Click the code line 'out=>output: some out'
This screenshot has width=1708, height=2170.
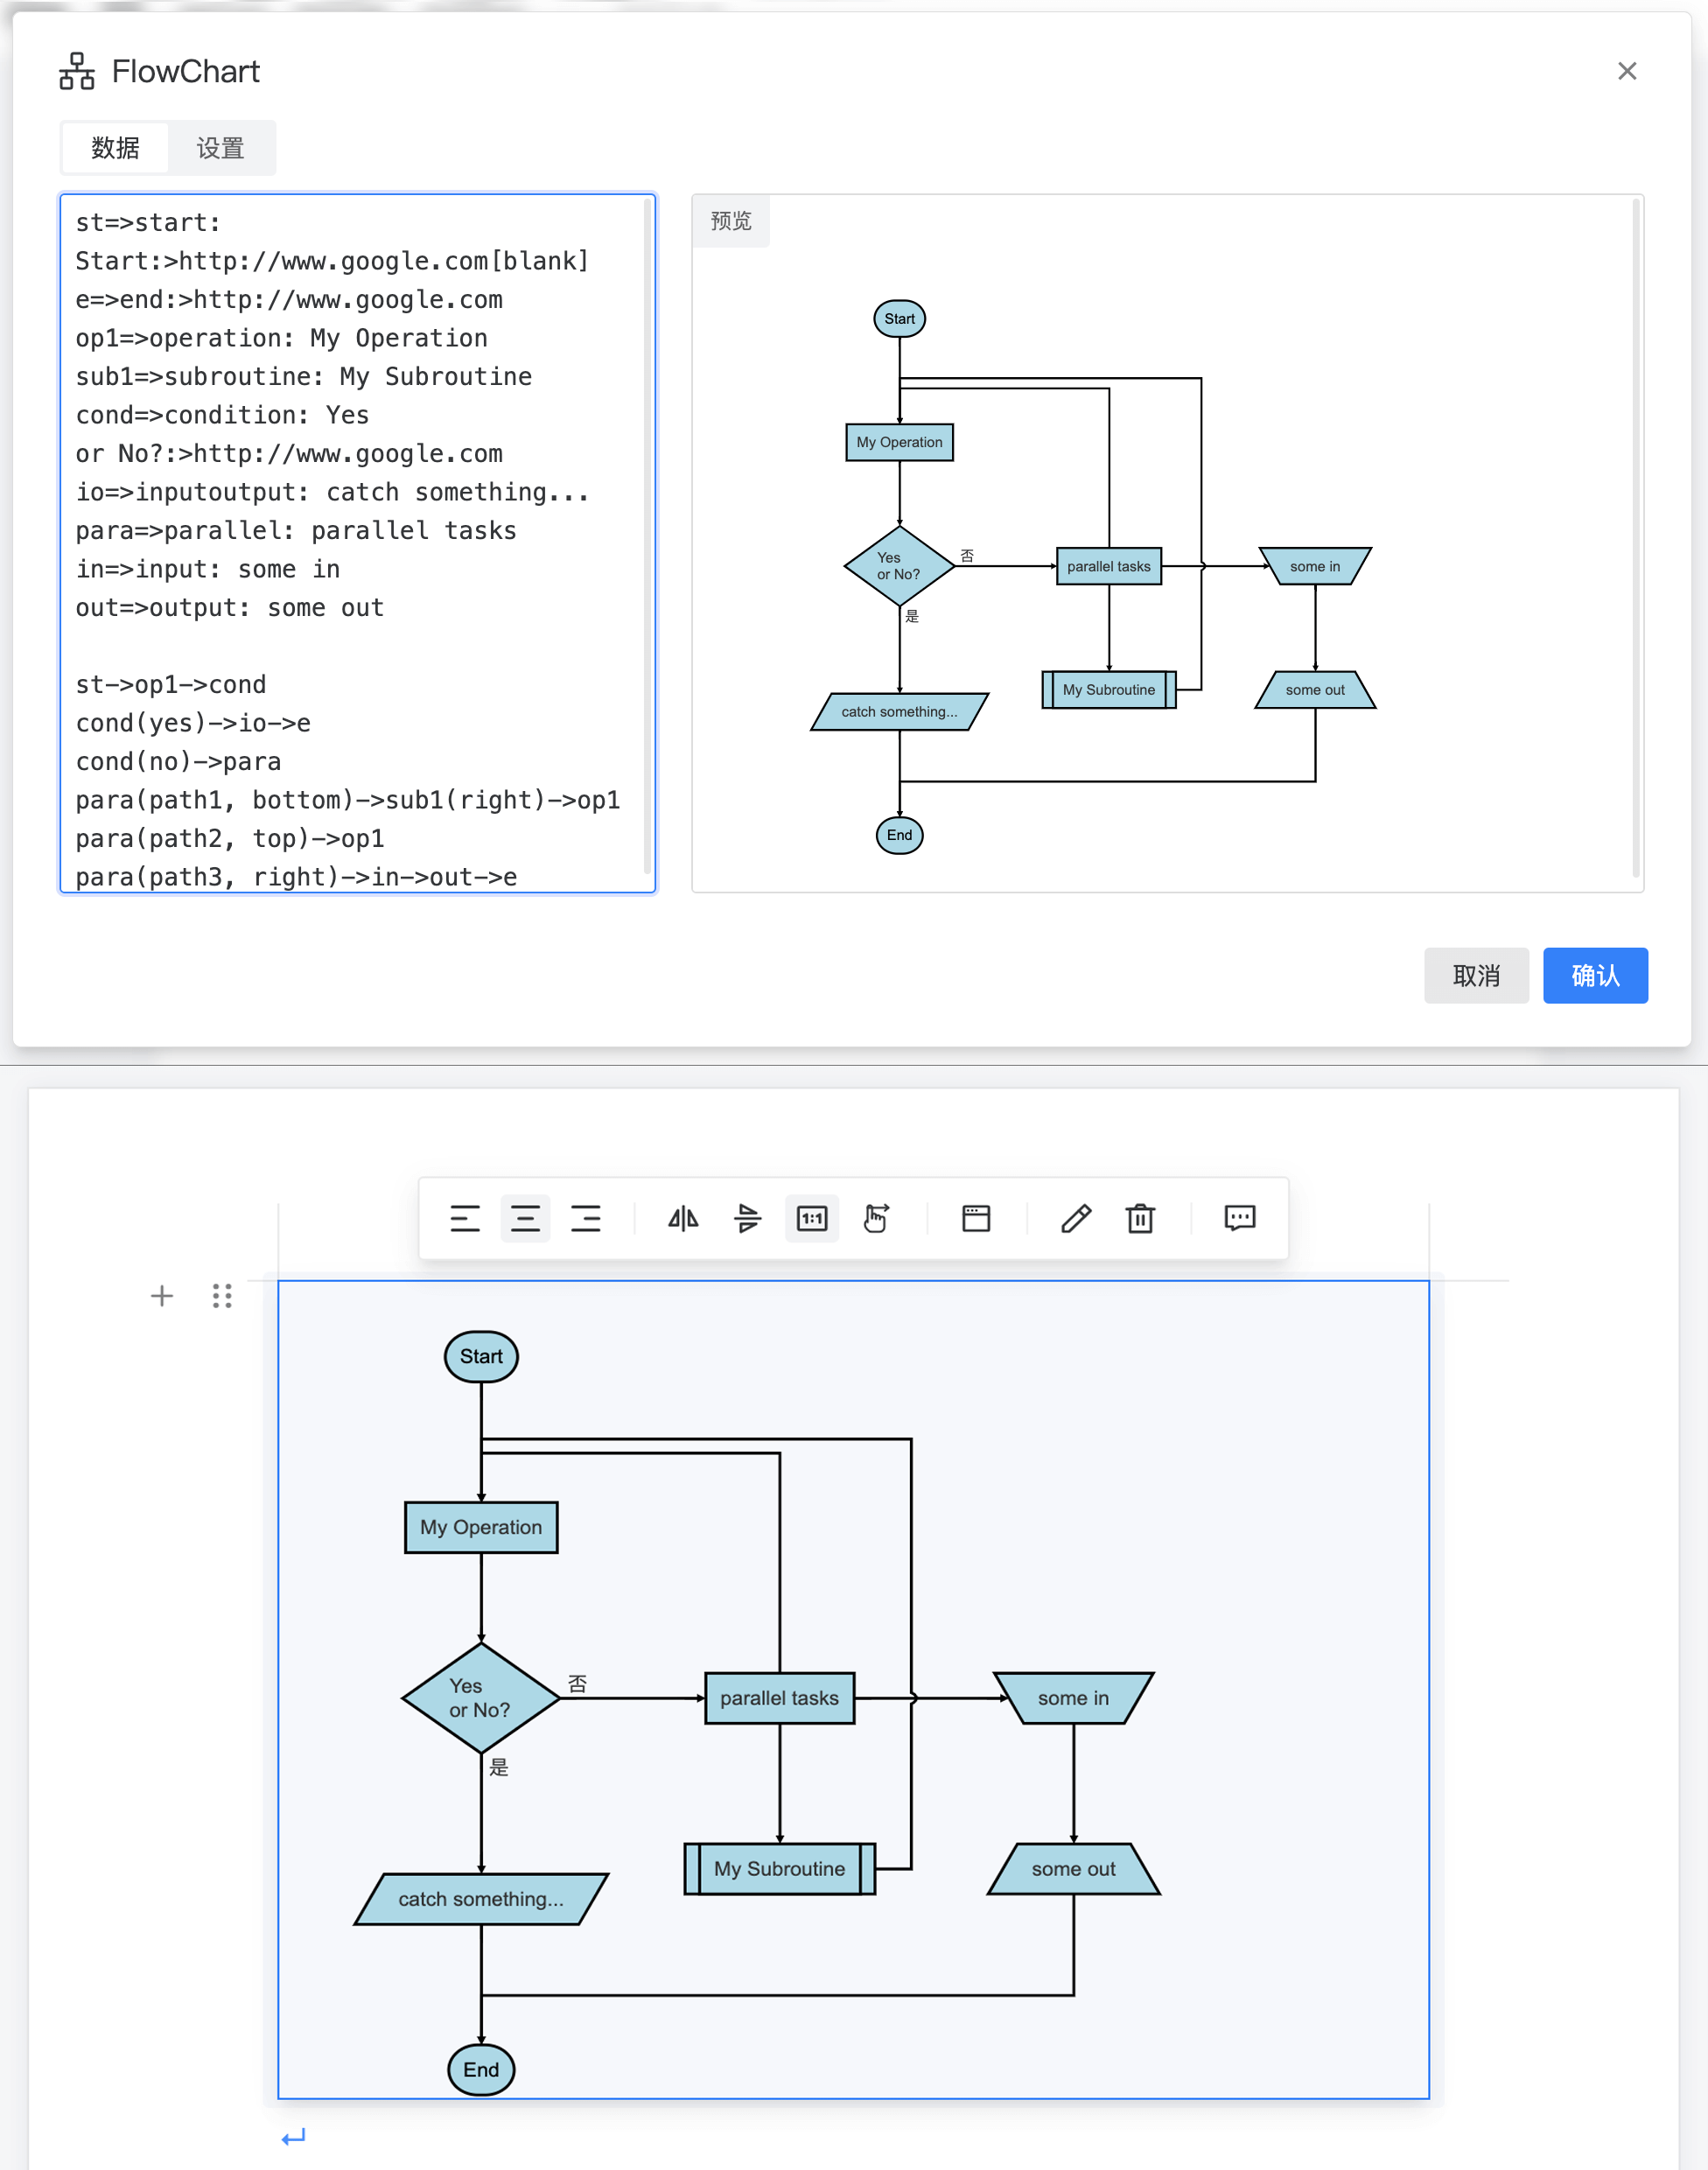[x=230, y=608]
